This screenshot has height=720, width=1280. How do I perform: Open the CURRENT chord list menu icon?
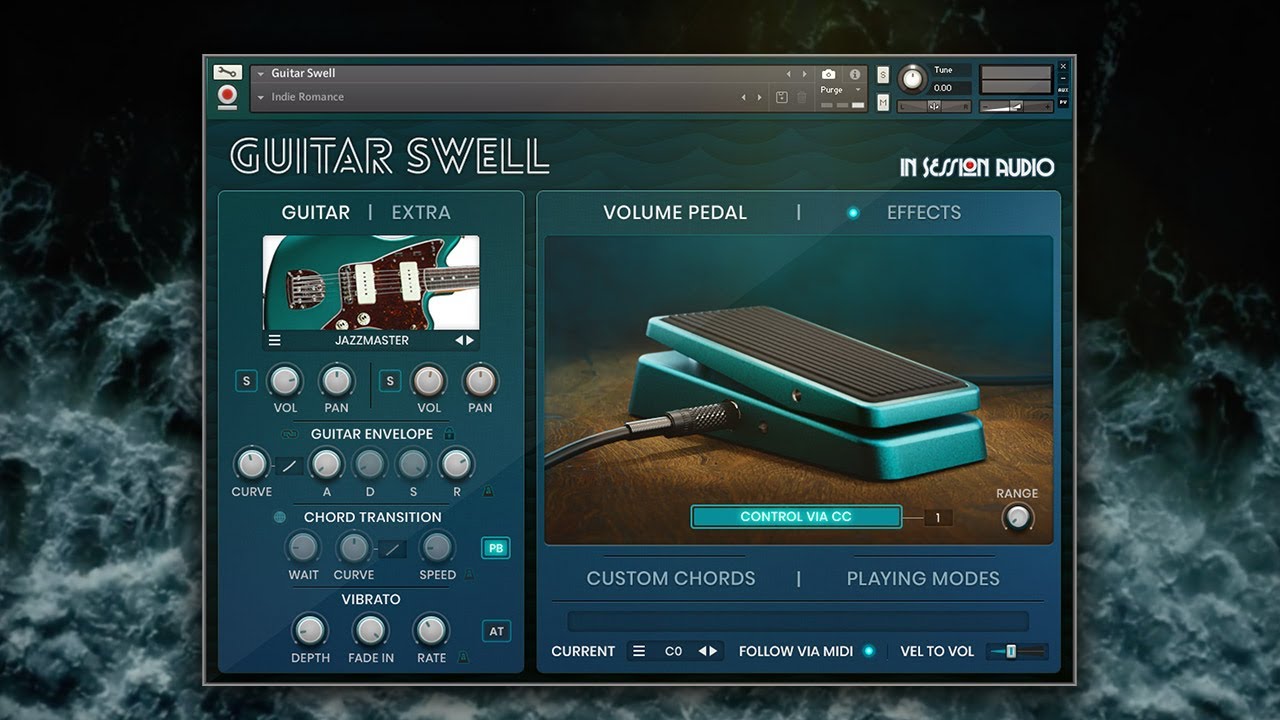point(638,651)
